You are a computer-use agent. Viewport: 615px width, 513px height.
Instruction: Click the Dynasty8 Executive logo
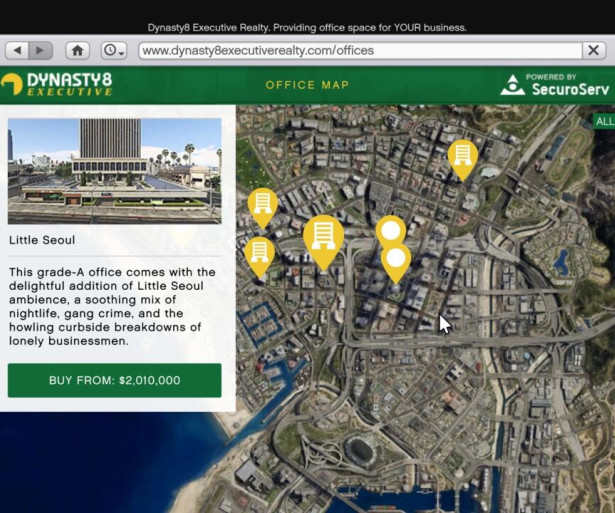click(x=57, y=84)
